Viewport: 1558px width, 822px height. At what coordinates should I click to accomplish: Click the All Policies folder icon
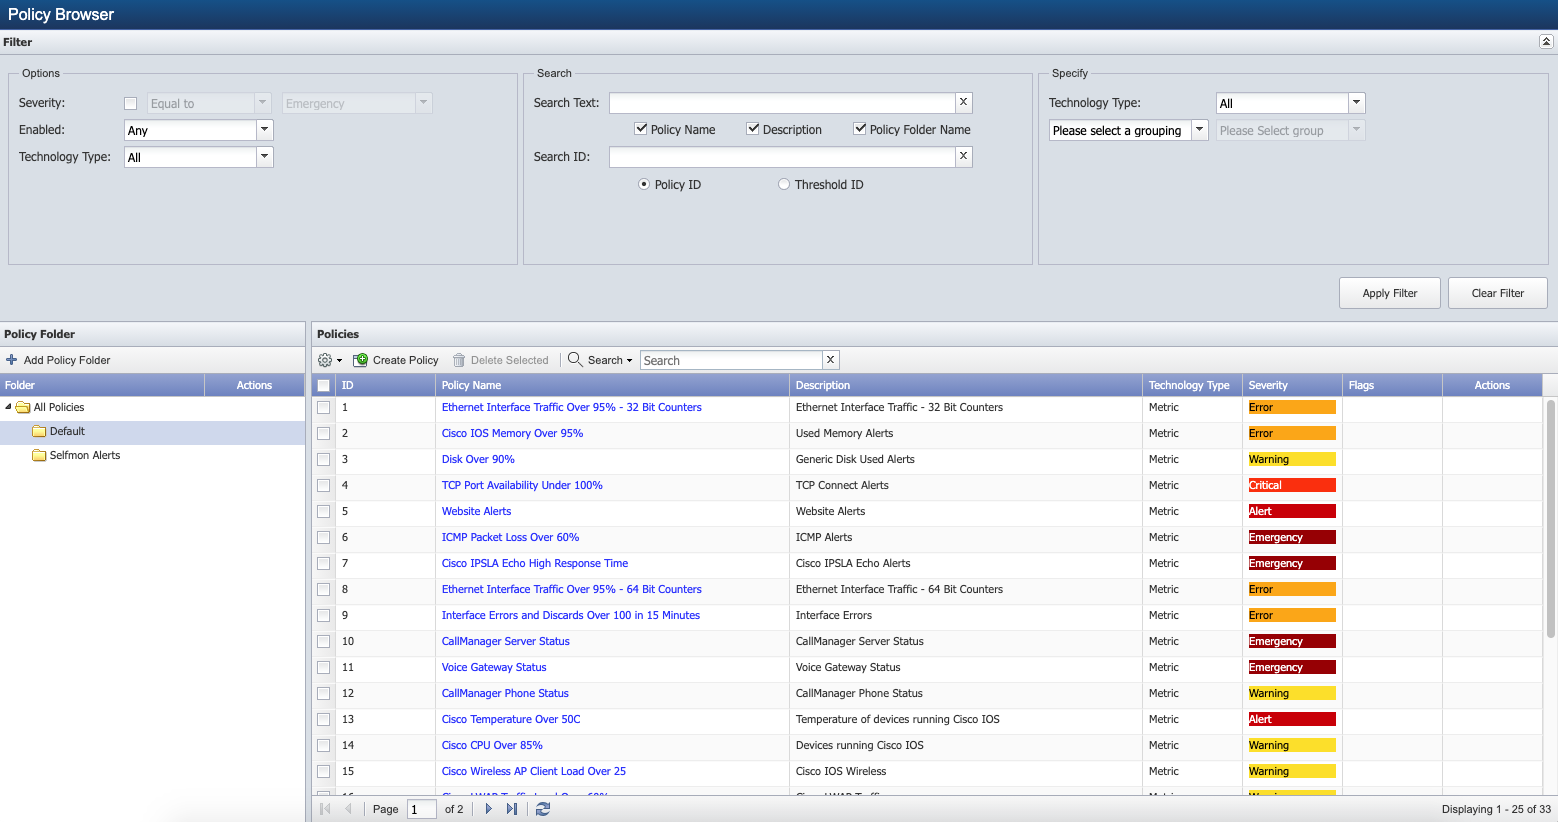pos(23,407)
